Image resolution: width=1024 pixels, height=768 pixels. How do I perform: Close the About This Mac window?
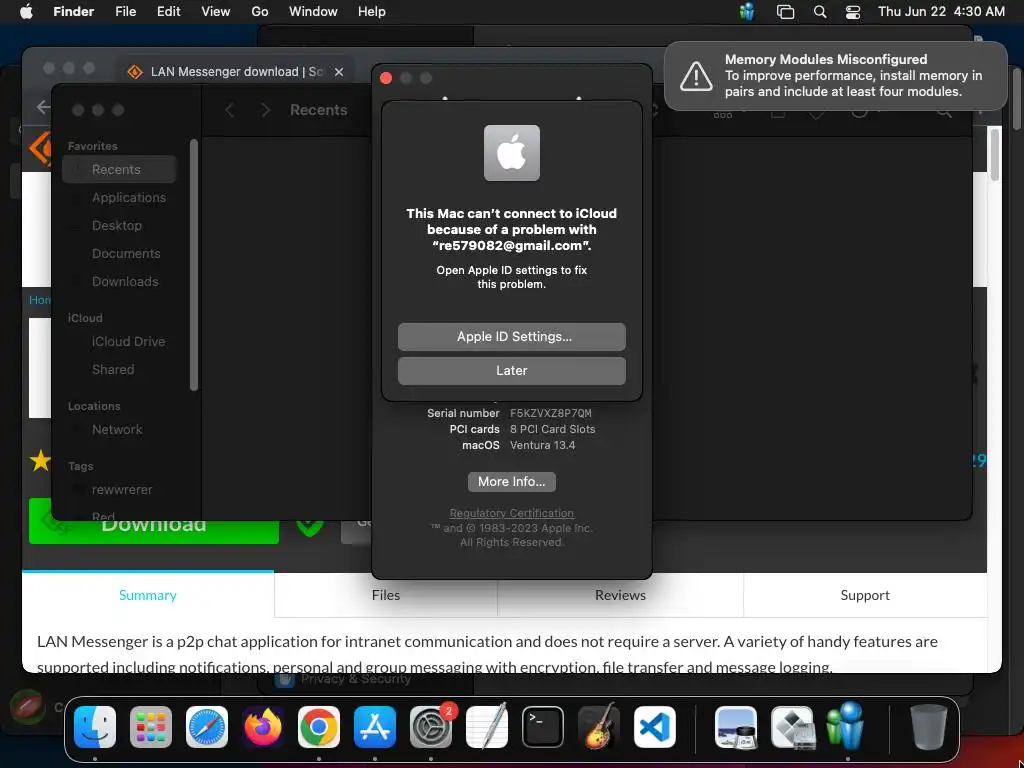pyautogui.click(x=386, y=78)
